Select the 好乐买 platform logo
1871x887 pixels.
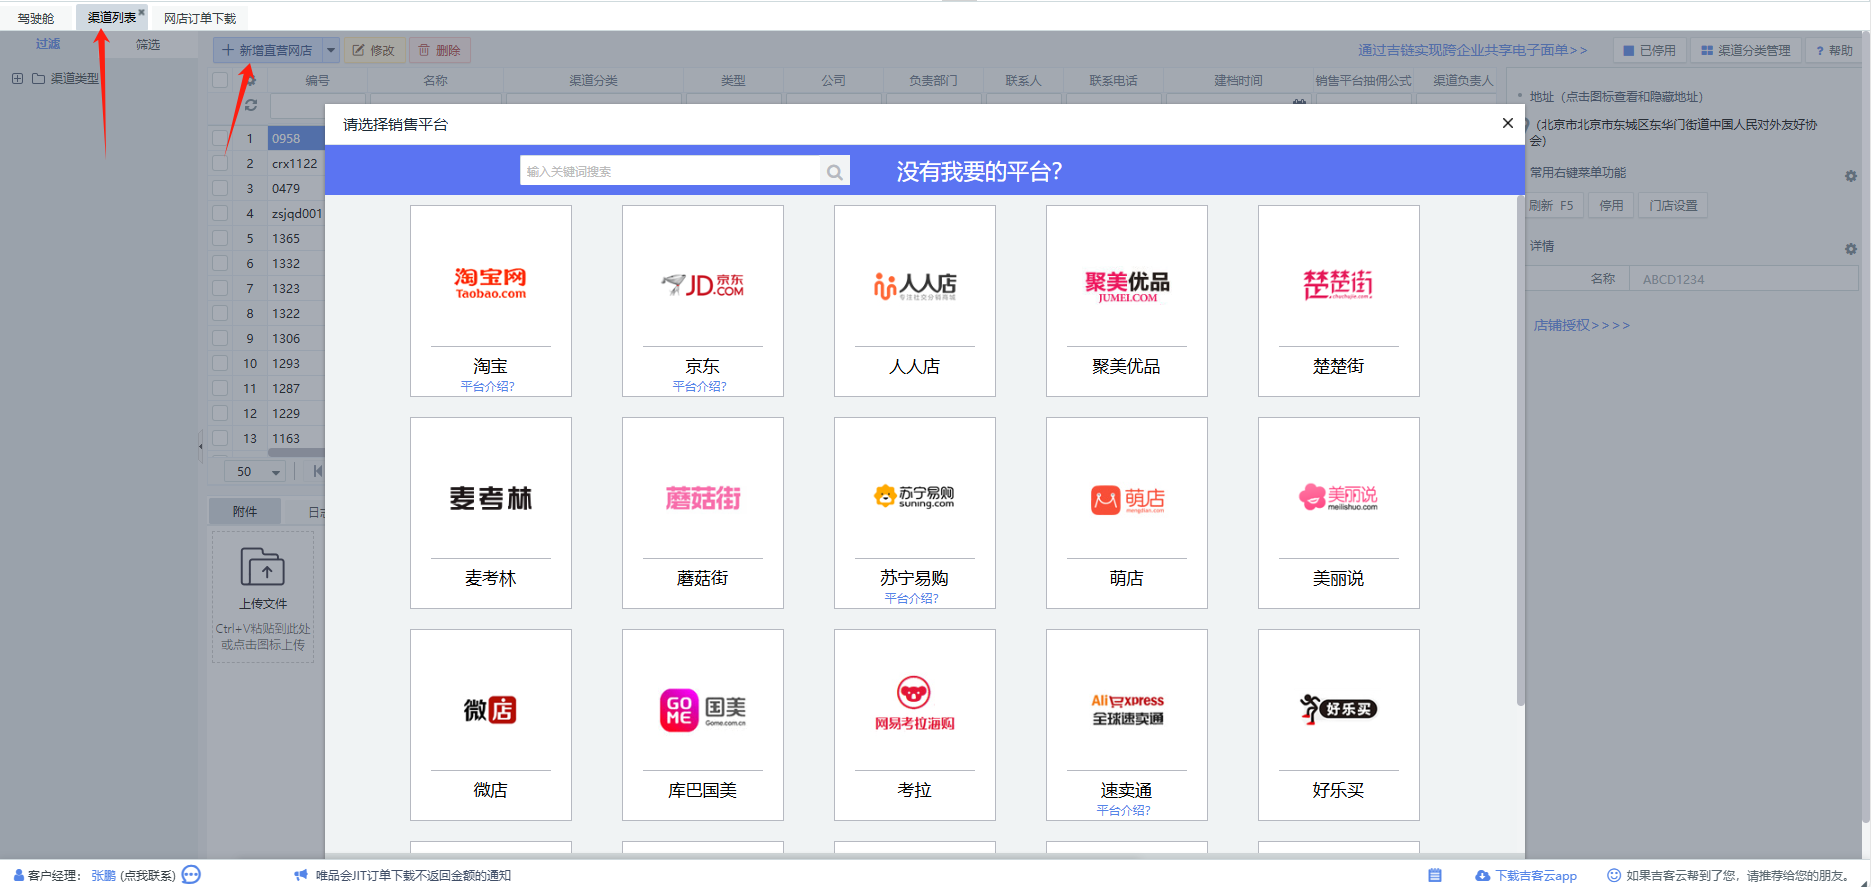click(1338, 709)
